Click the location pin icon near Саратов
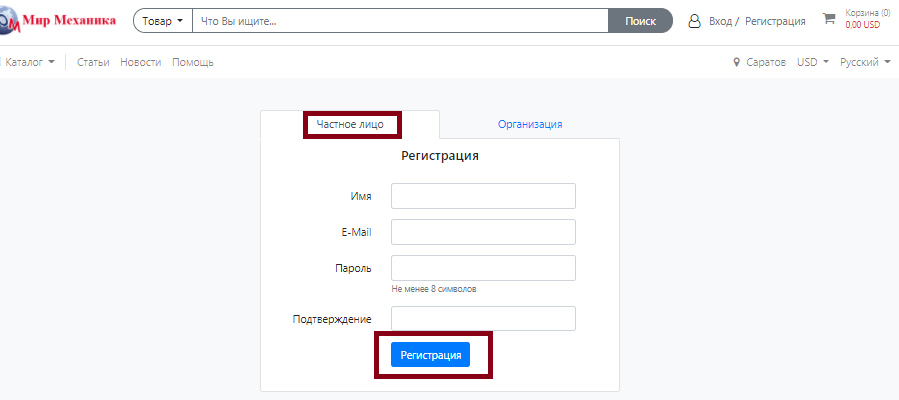899x400 pixels. coord(737,62)
